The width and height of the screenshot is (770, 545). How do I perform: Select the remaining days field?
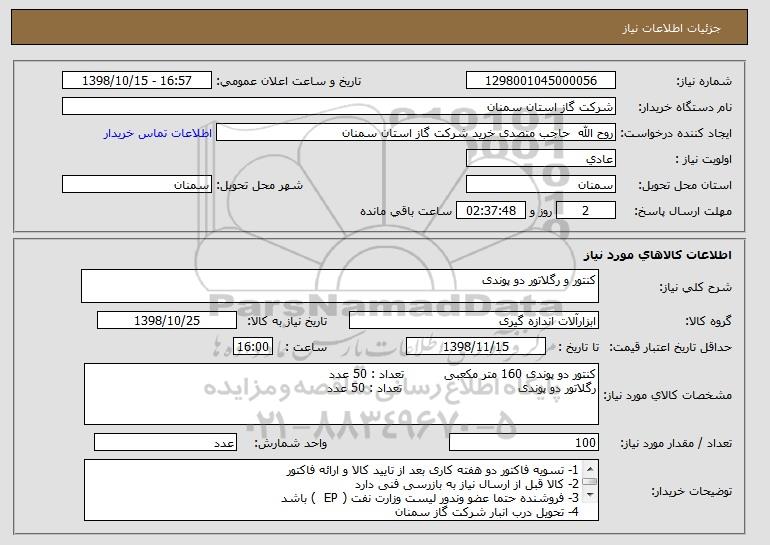[585, 211]
